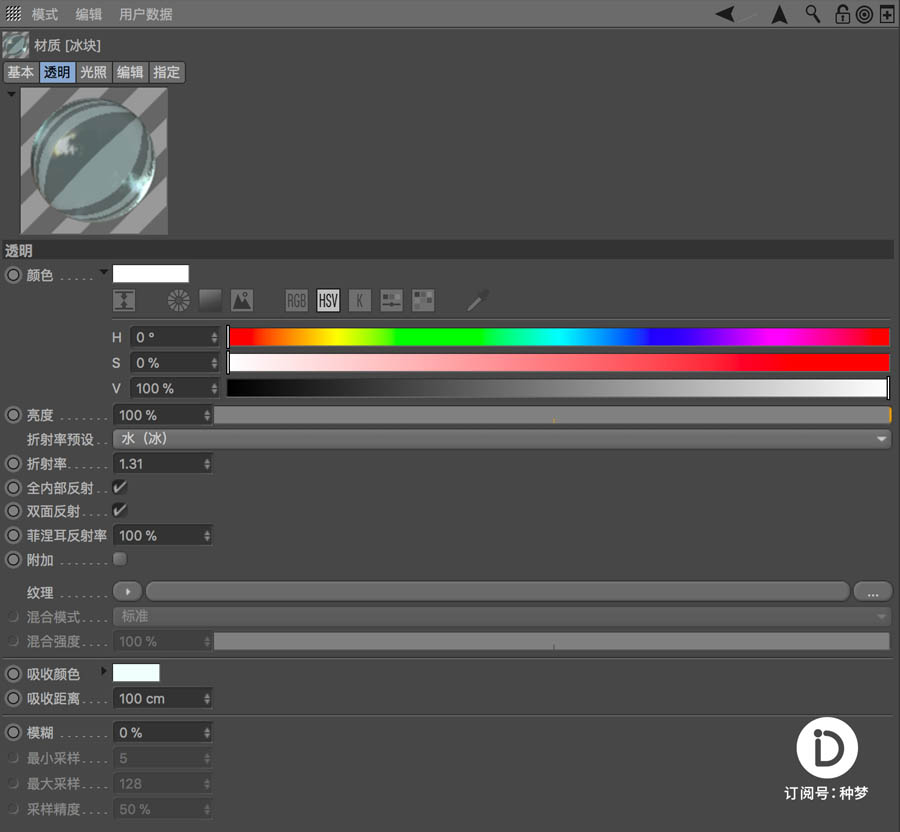Toggle the 吸收距离 animation dot

(x=13, y=698)
